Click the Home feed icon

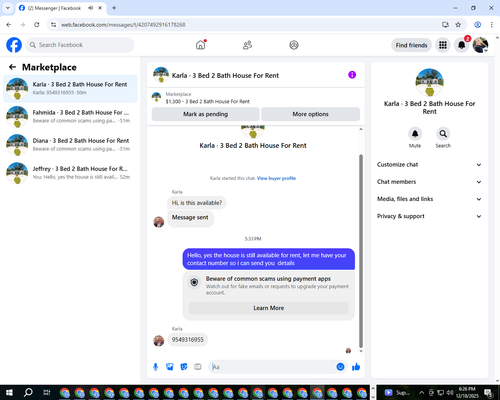[x=201, y=45]
